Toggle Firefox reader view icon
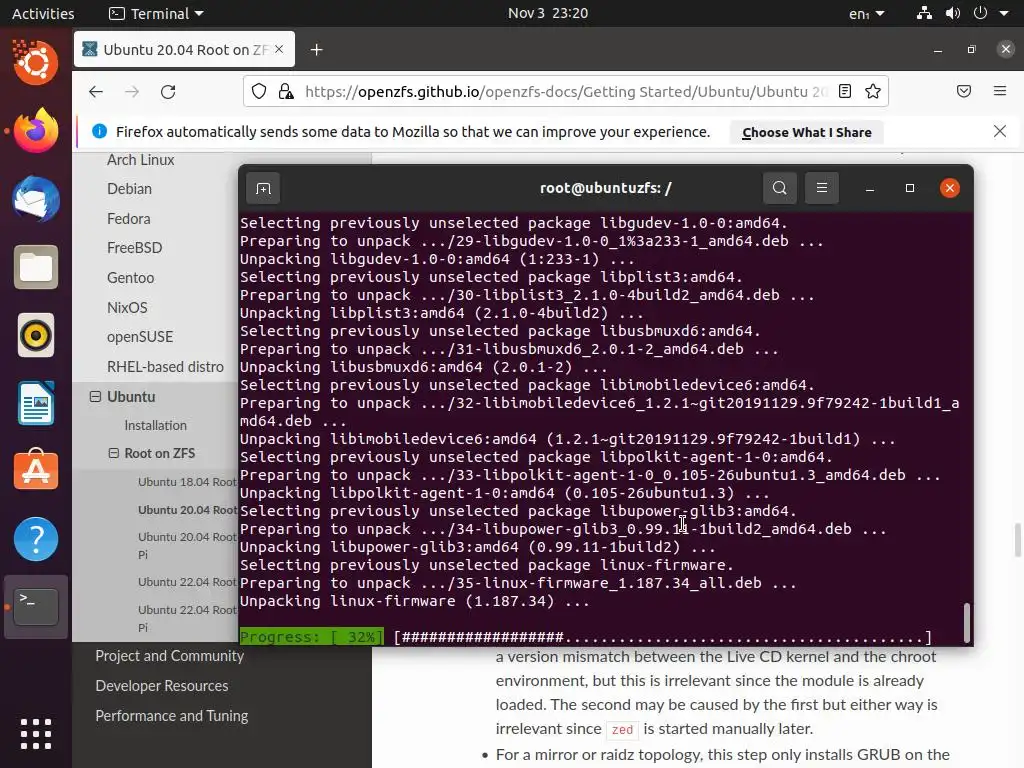 [x=844, y=91]
